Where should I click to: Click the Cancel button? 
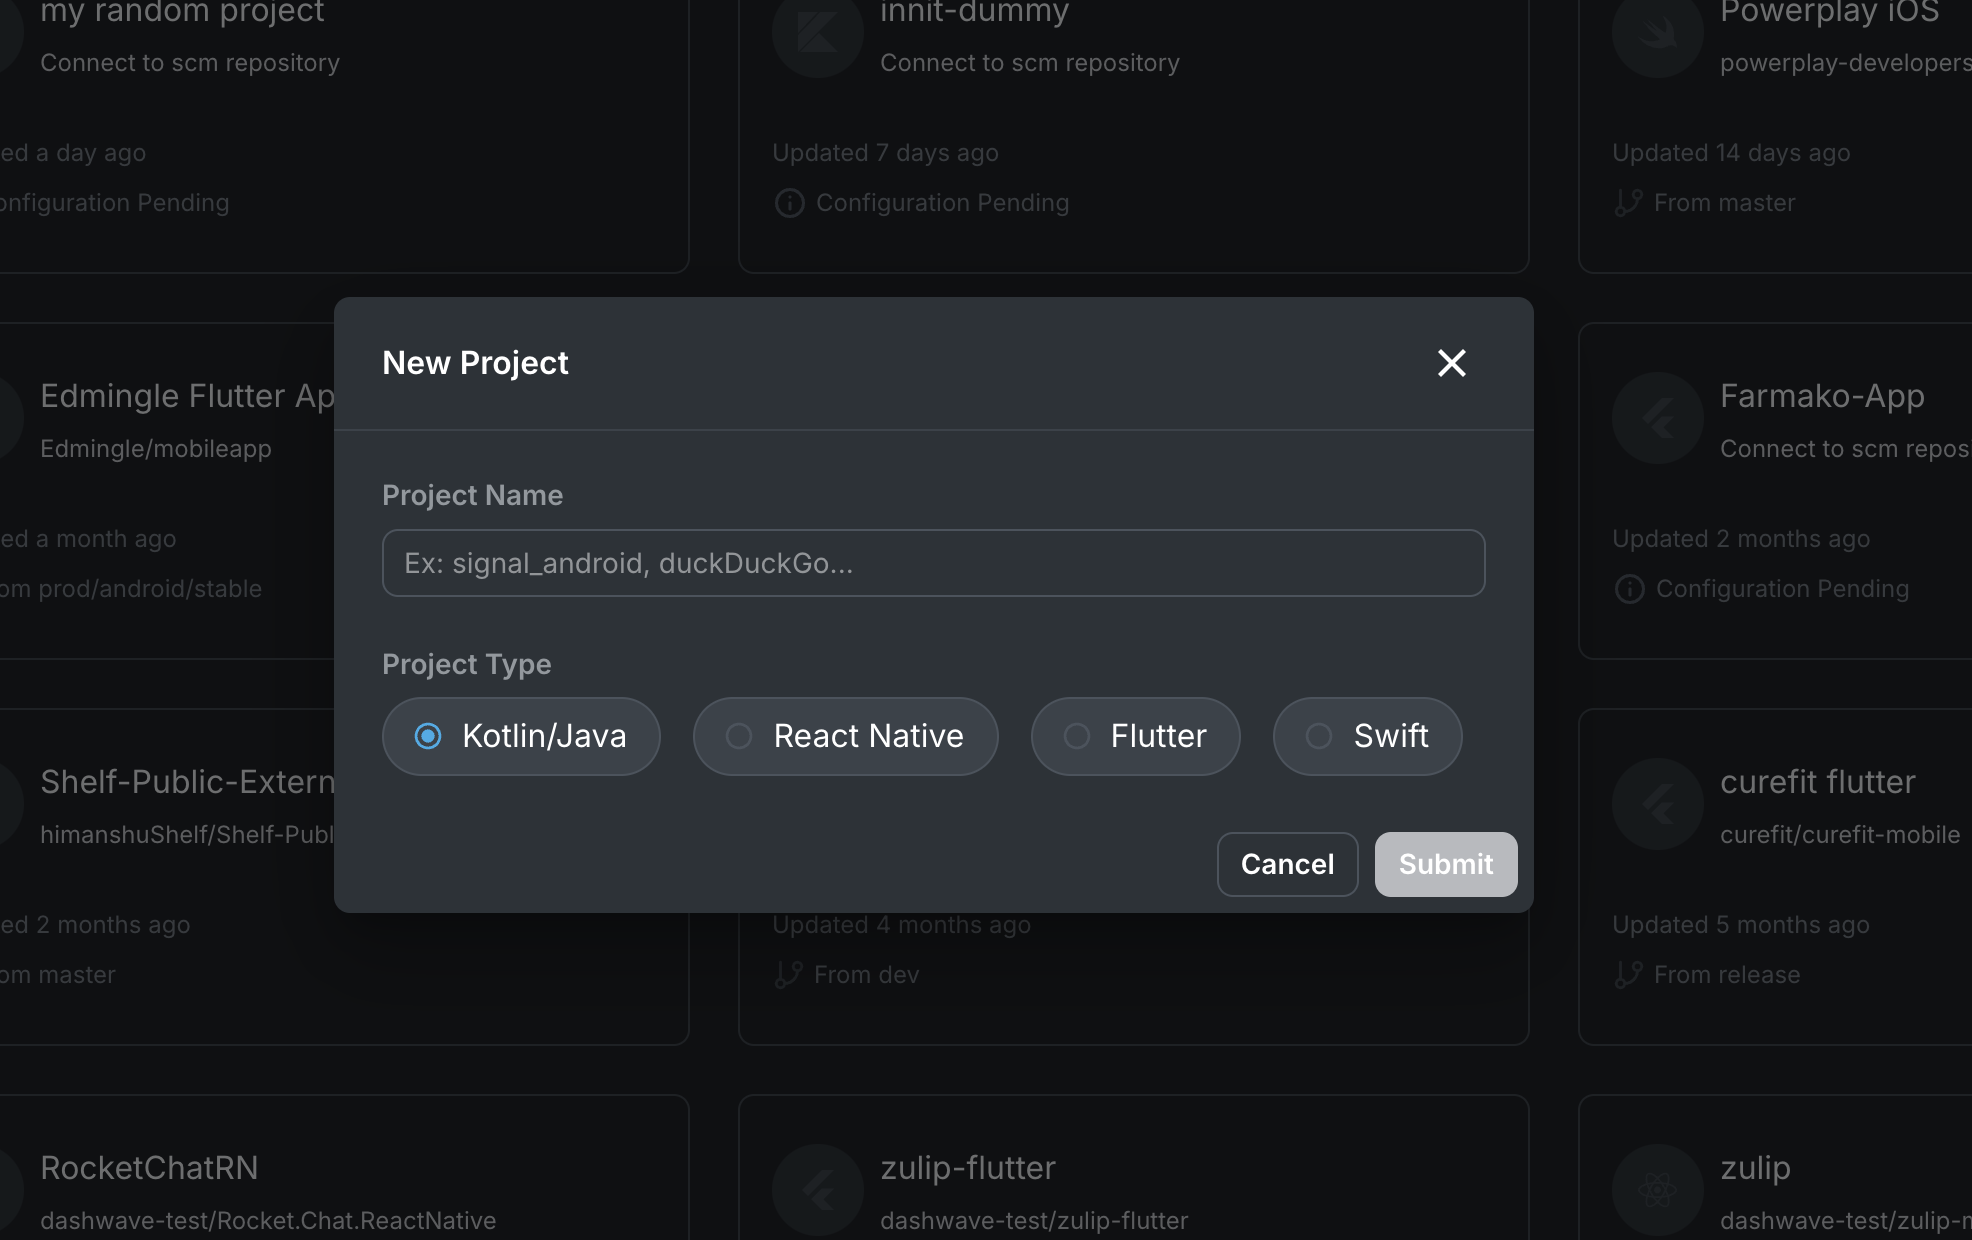[x=1287, y=864]
